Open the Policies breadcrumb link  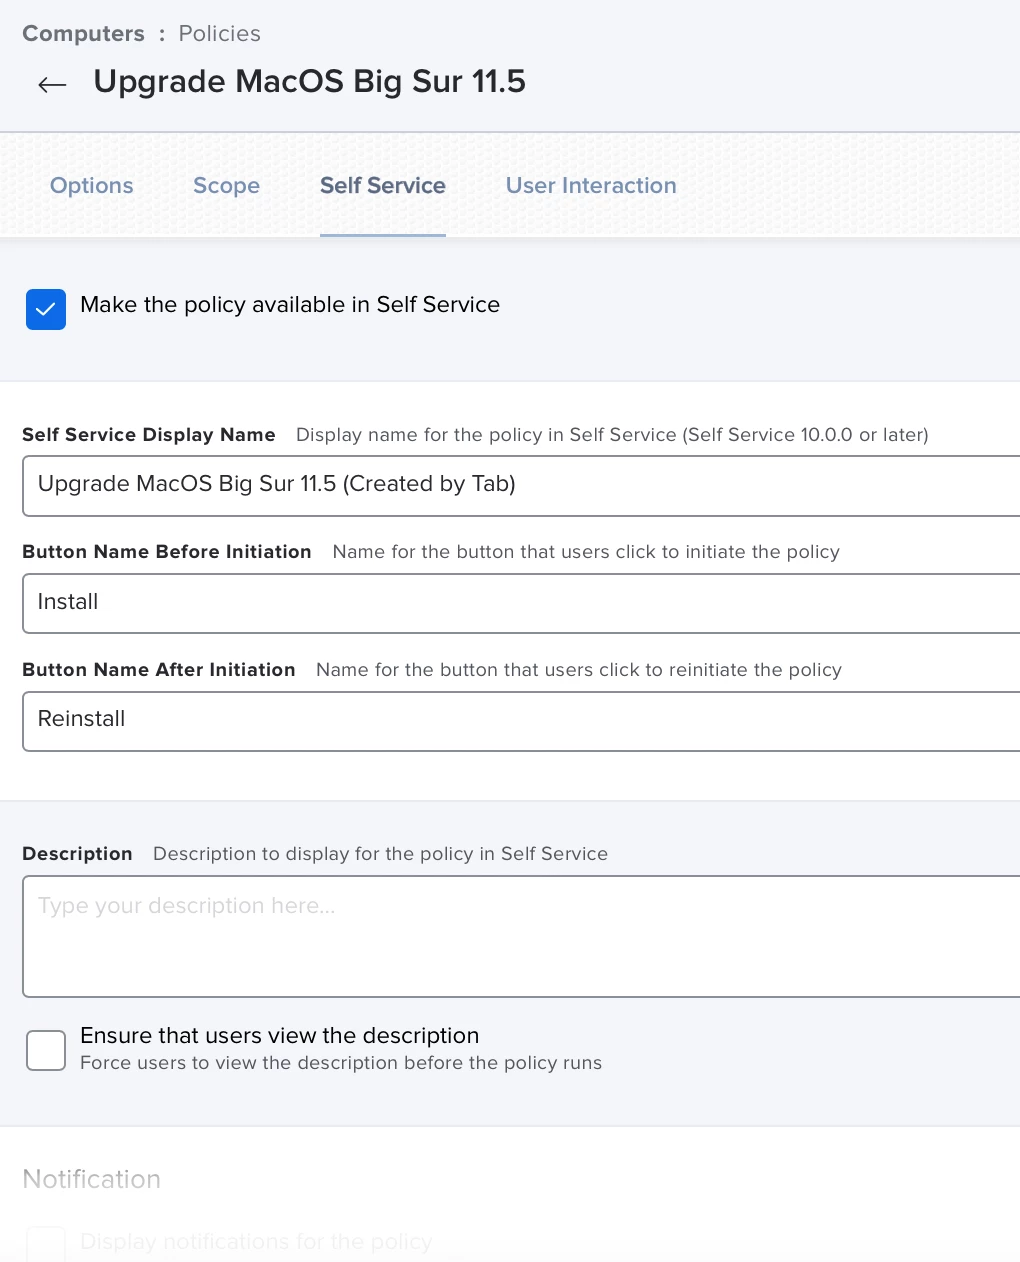point(220,33)
